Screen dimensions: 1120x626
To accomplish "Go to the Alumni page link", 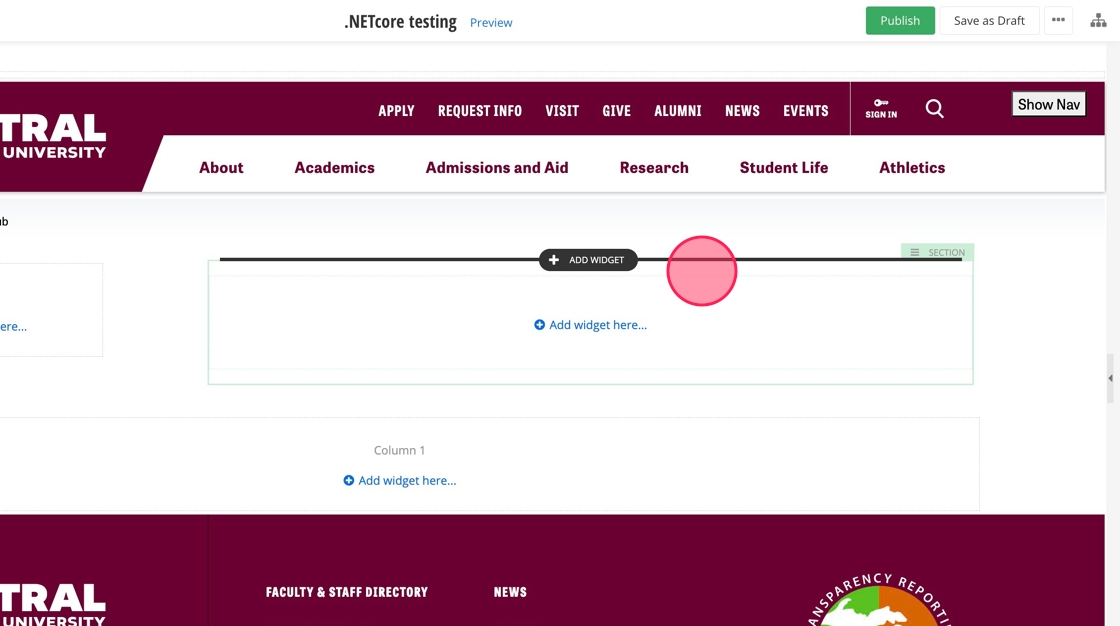I will point(677,111).
